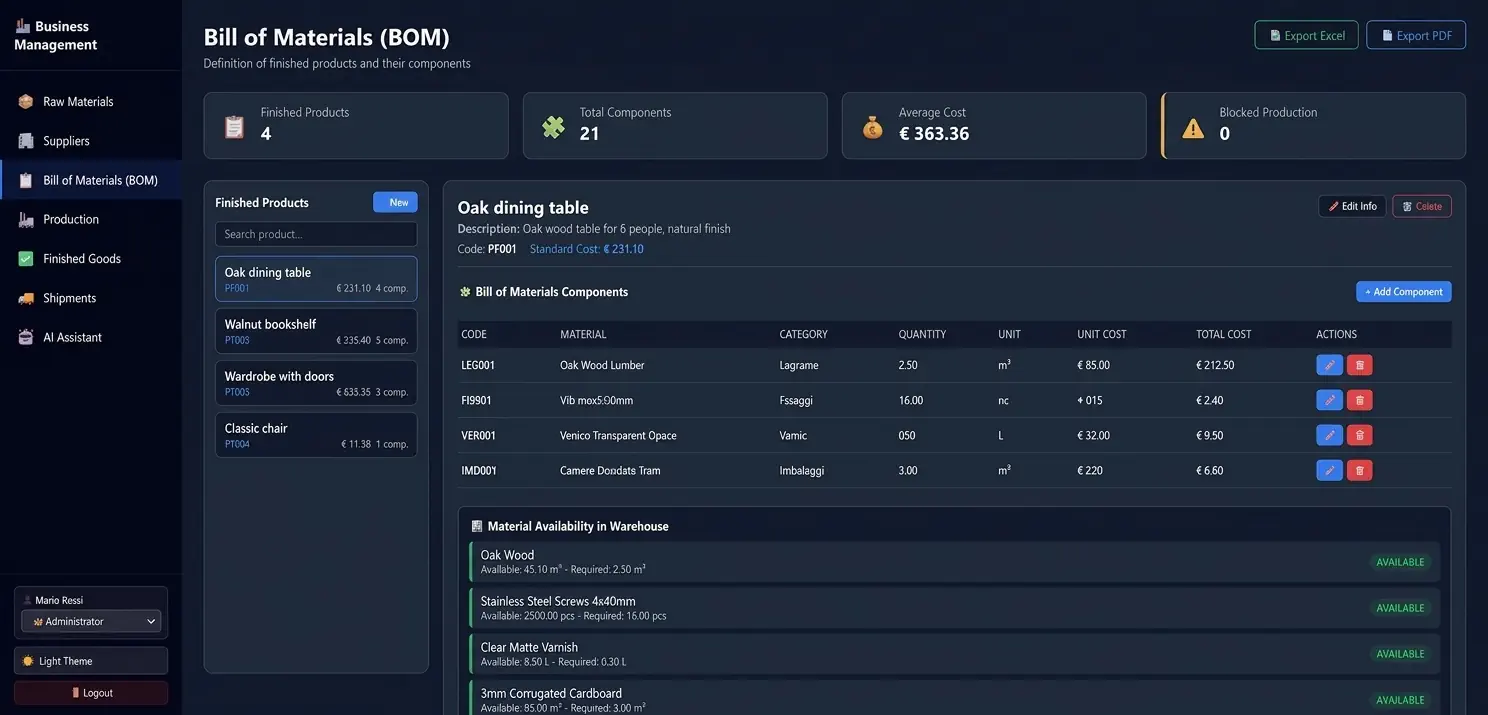Click the Shipments truck icon

tap(26, 298)
